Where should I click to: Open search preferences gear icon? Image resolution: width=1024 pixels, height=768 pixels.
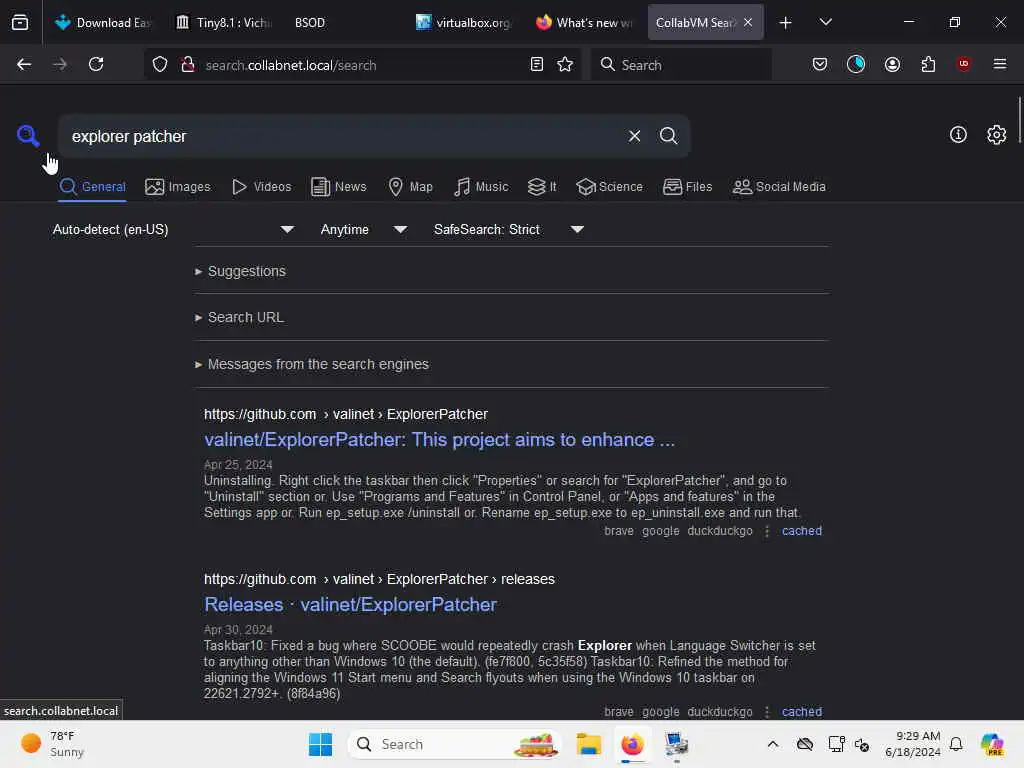pyautogui.click(x=996, y=135)
